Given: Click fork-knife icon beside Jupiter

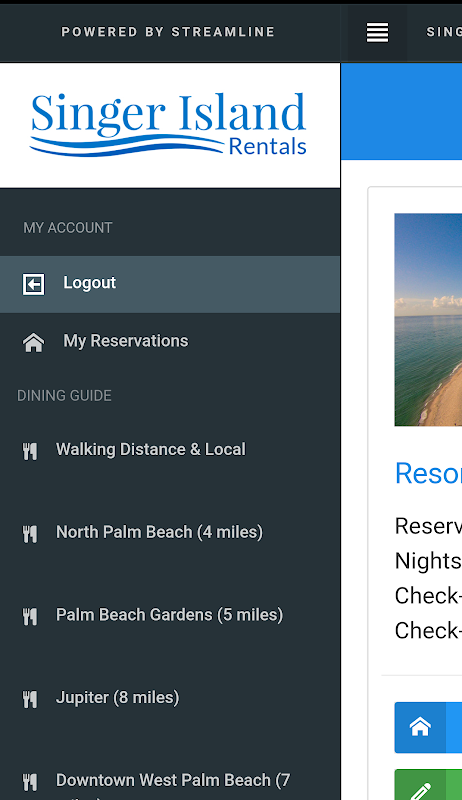Looking at the screenshot, I should point(30,699).
